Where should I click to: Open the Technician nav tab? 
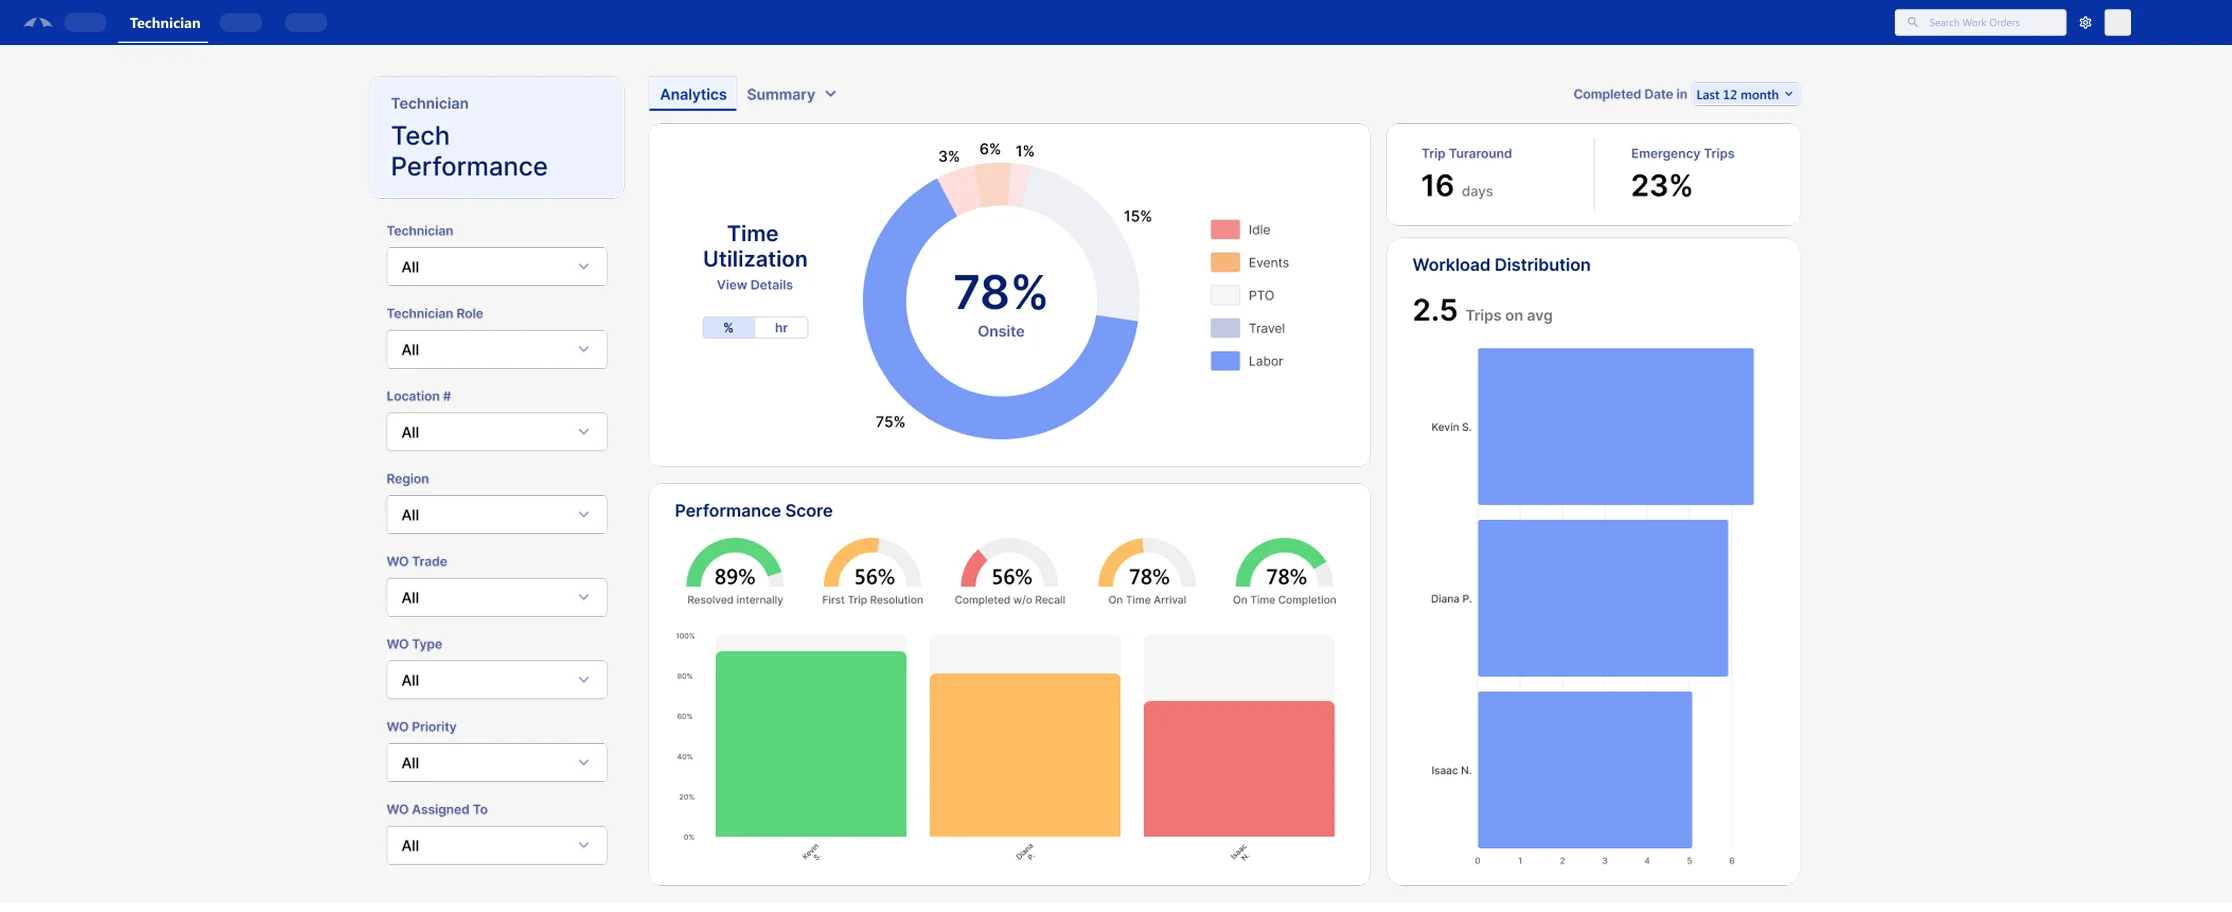164,22
